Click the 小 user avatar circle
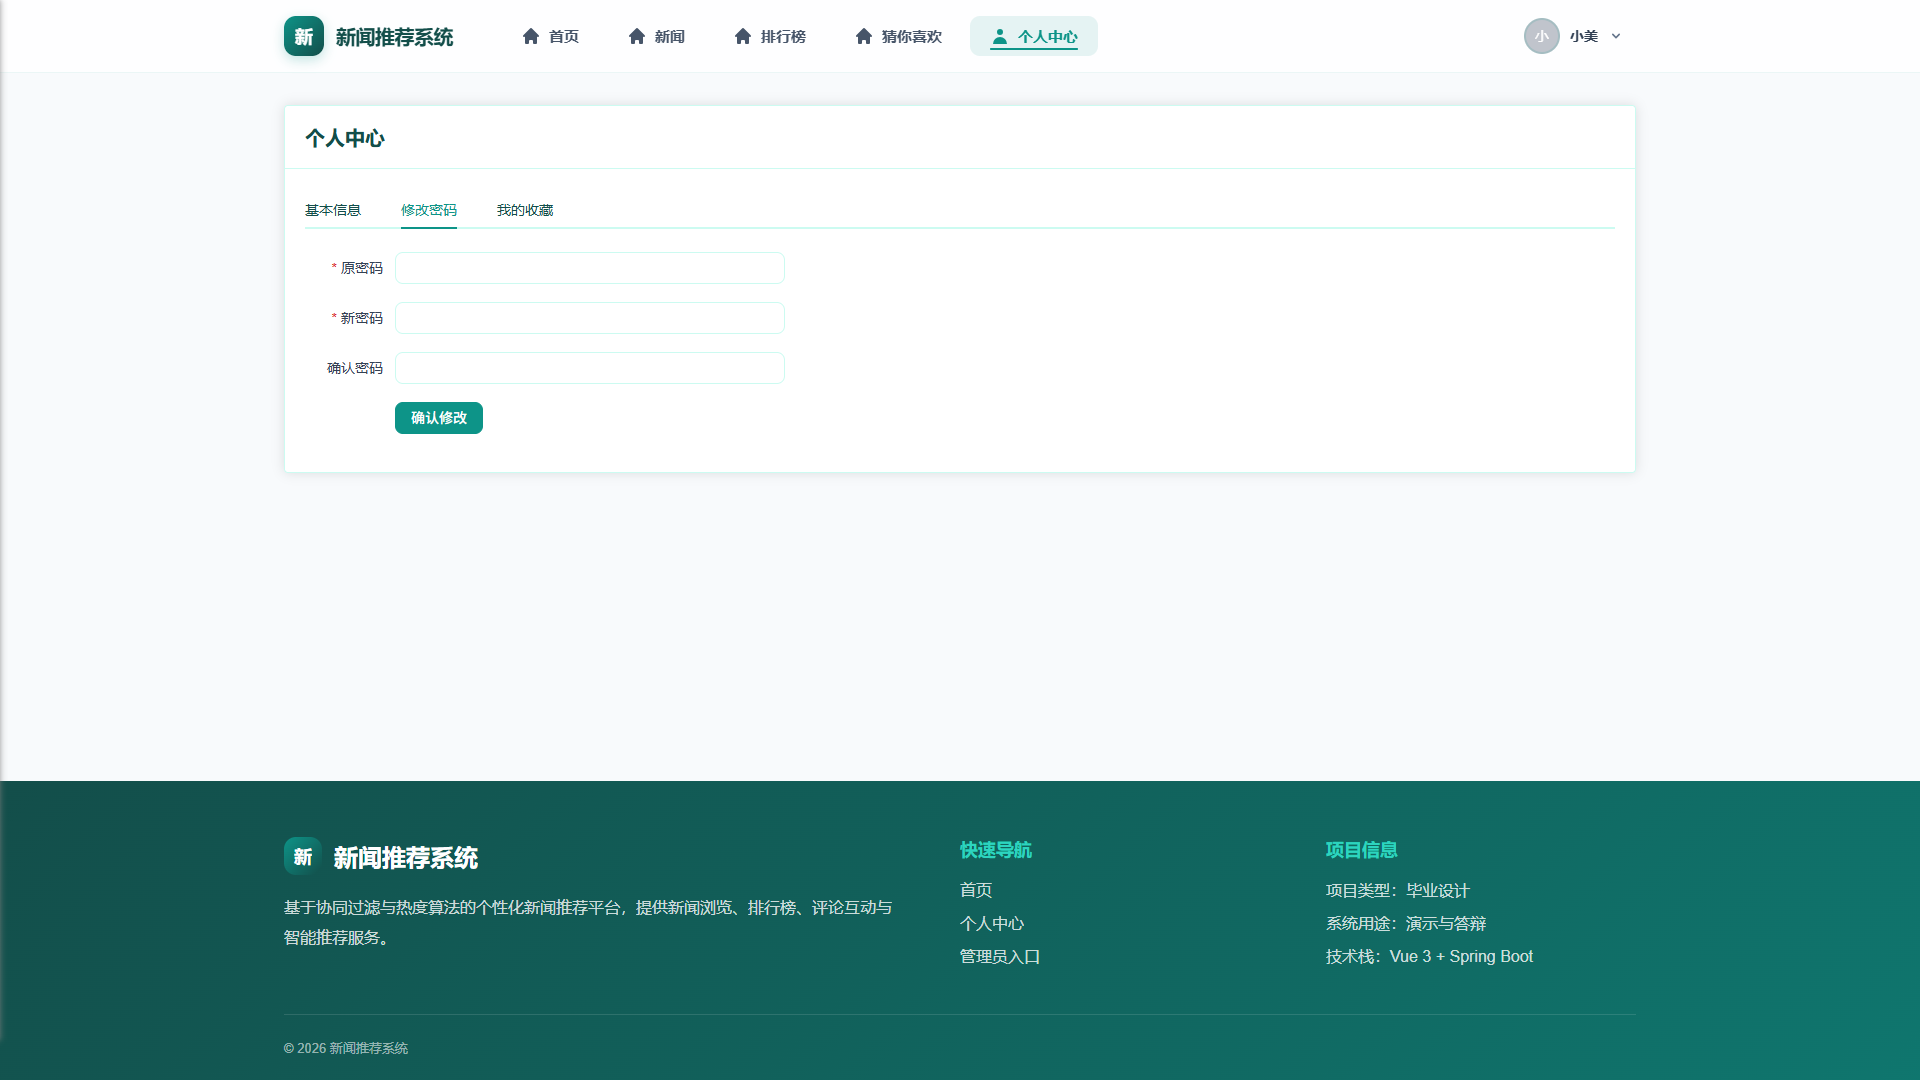Image resolution: width=1920 pixels, height=1080 pixels. click(x=1542, y=36)
